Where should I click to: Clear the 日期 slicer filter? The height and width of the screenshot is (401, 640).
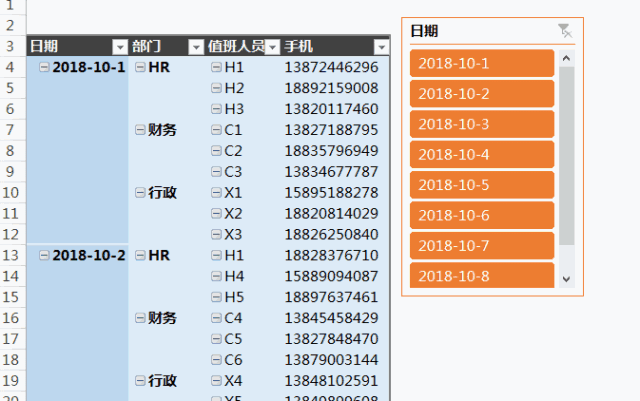pyautogui.click(x=565, y=31)
